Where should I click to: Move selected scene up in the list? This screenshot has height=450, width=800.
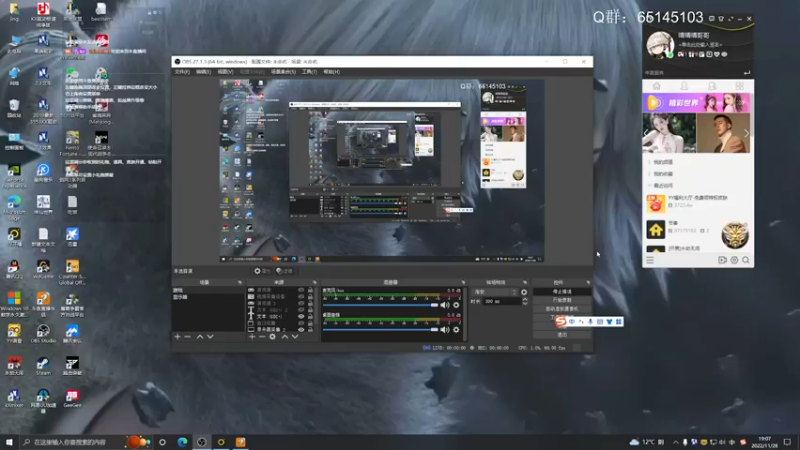pos(200,337)
